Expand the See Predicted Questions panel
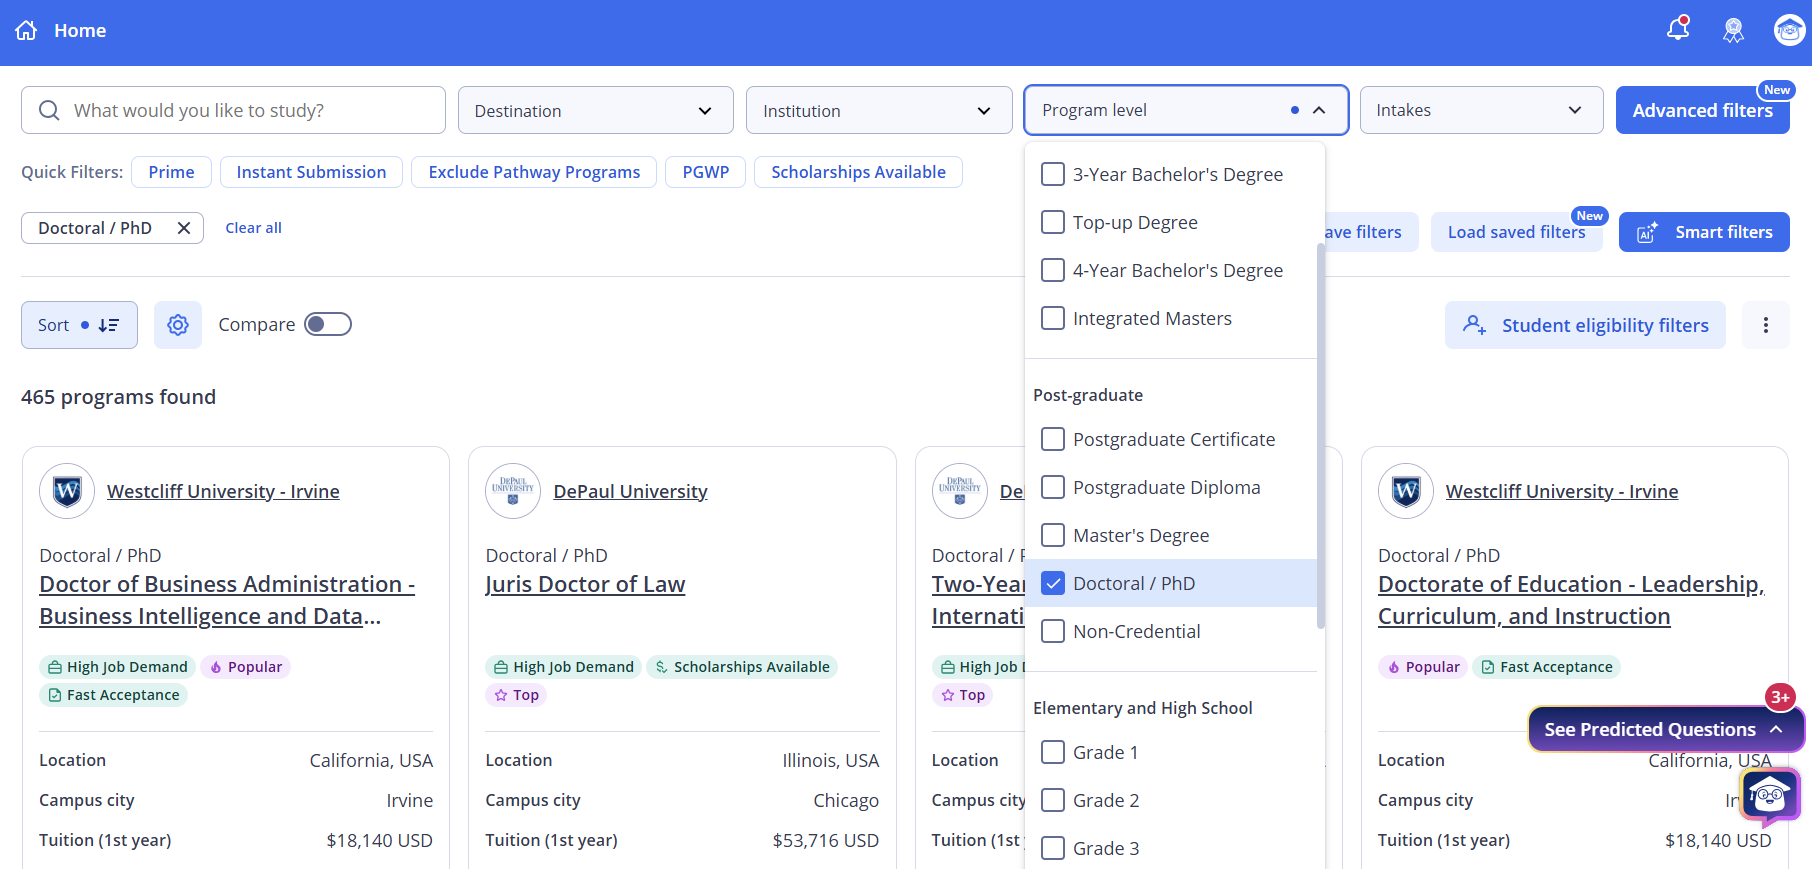This screenshot has width=1812, height=869. (x=1666, y=729)
